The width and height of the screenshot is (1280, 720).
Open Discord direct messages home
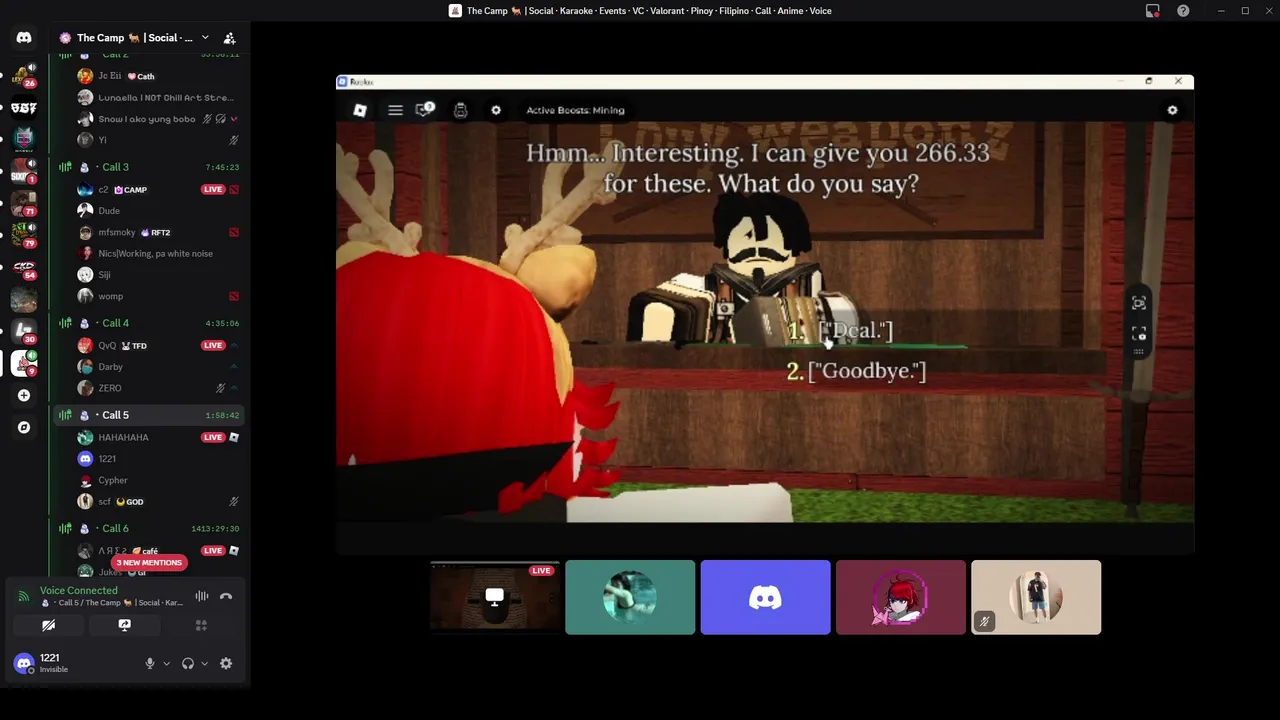[x=24, y=37]
